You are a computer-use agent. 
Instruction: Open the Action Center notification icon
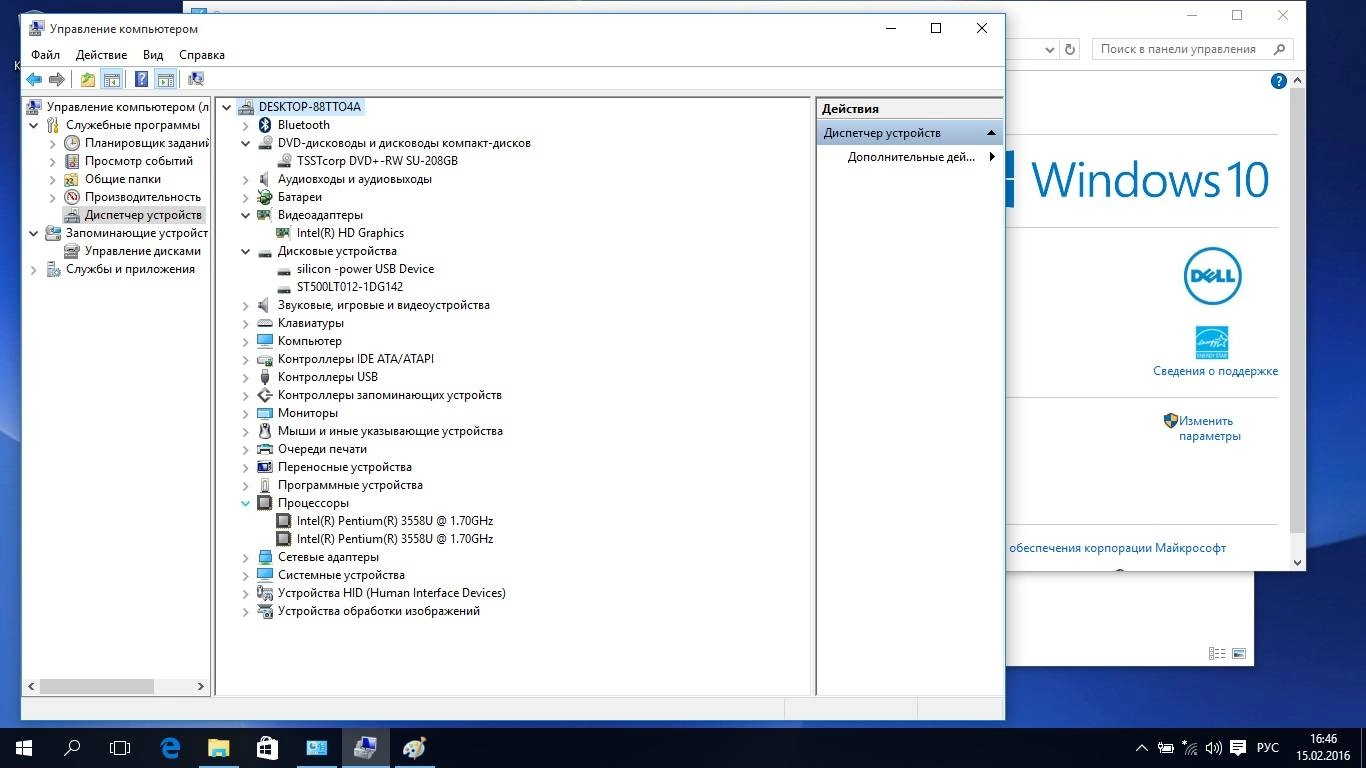(x=1238, y=748)
